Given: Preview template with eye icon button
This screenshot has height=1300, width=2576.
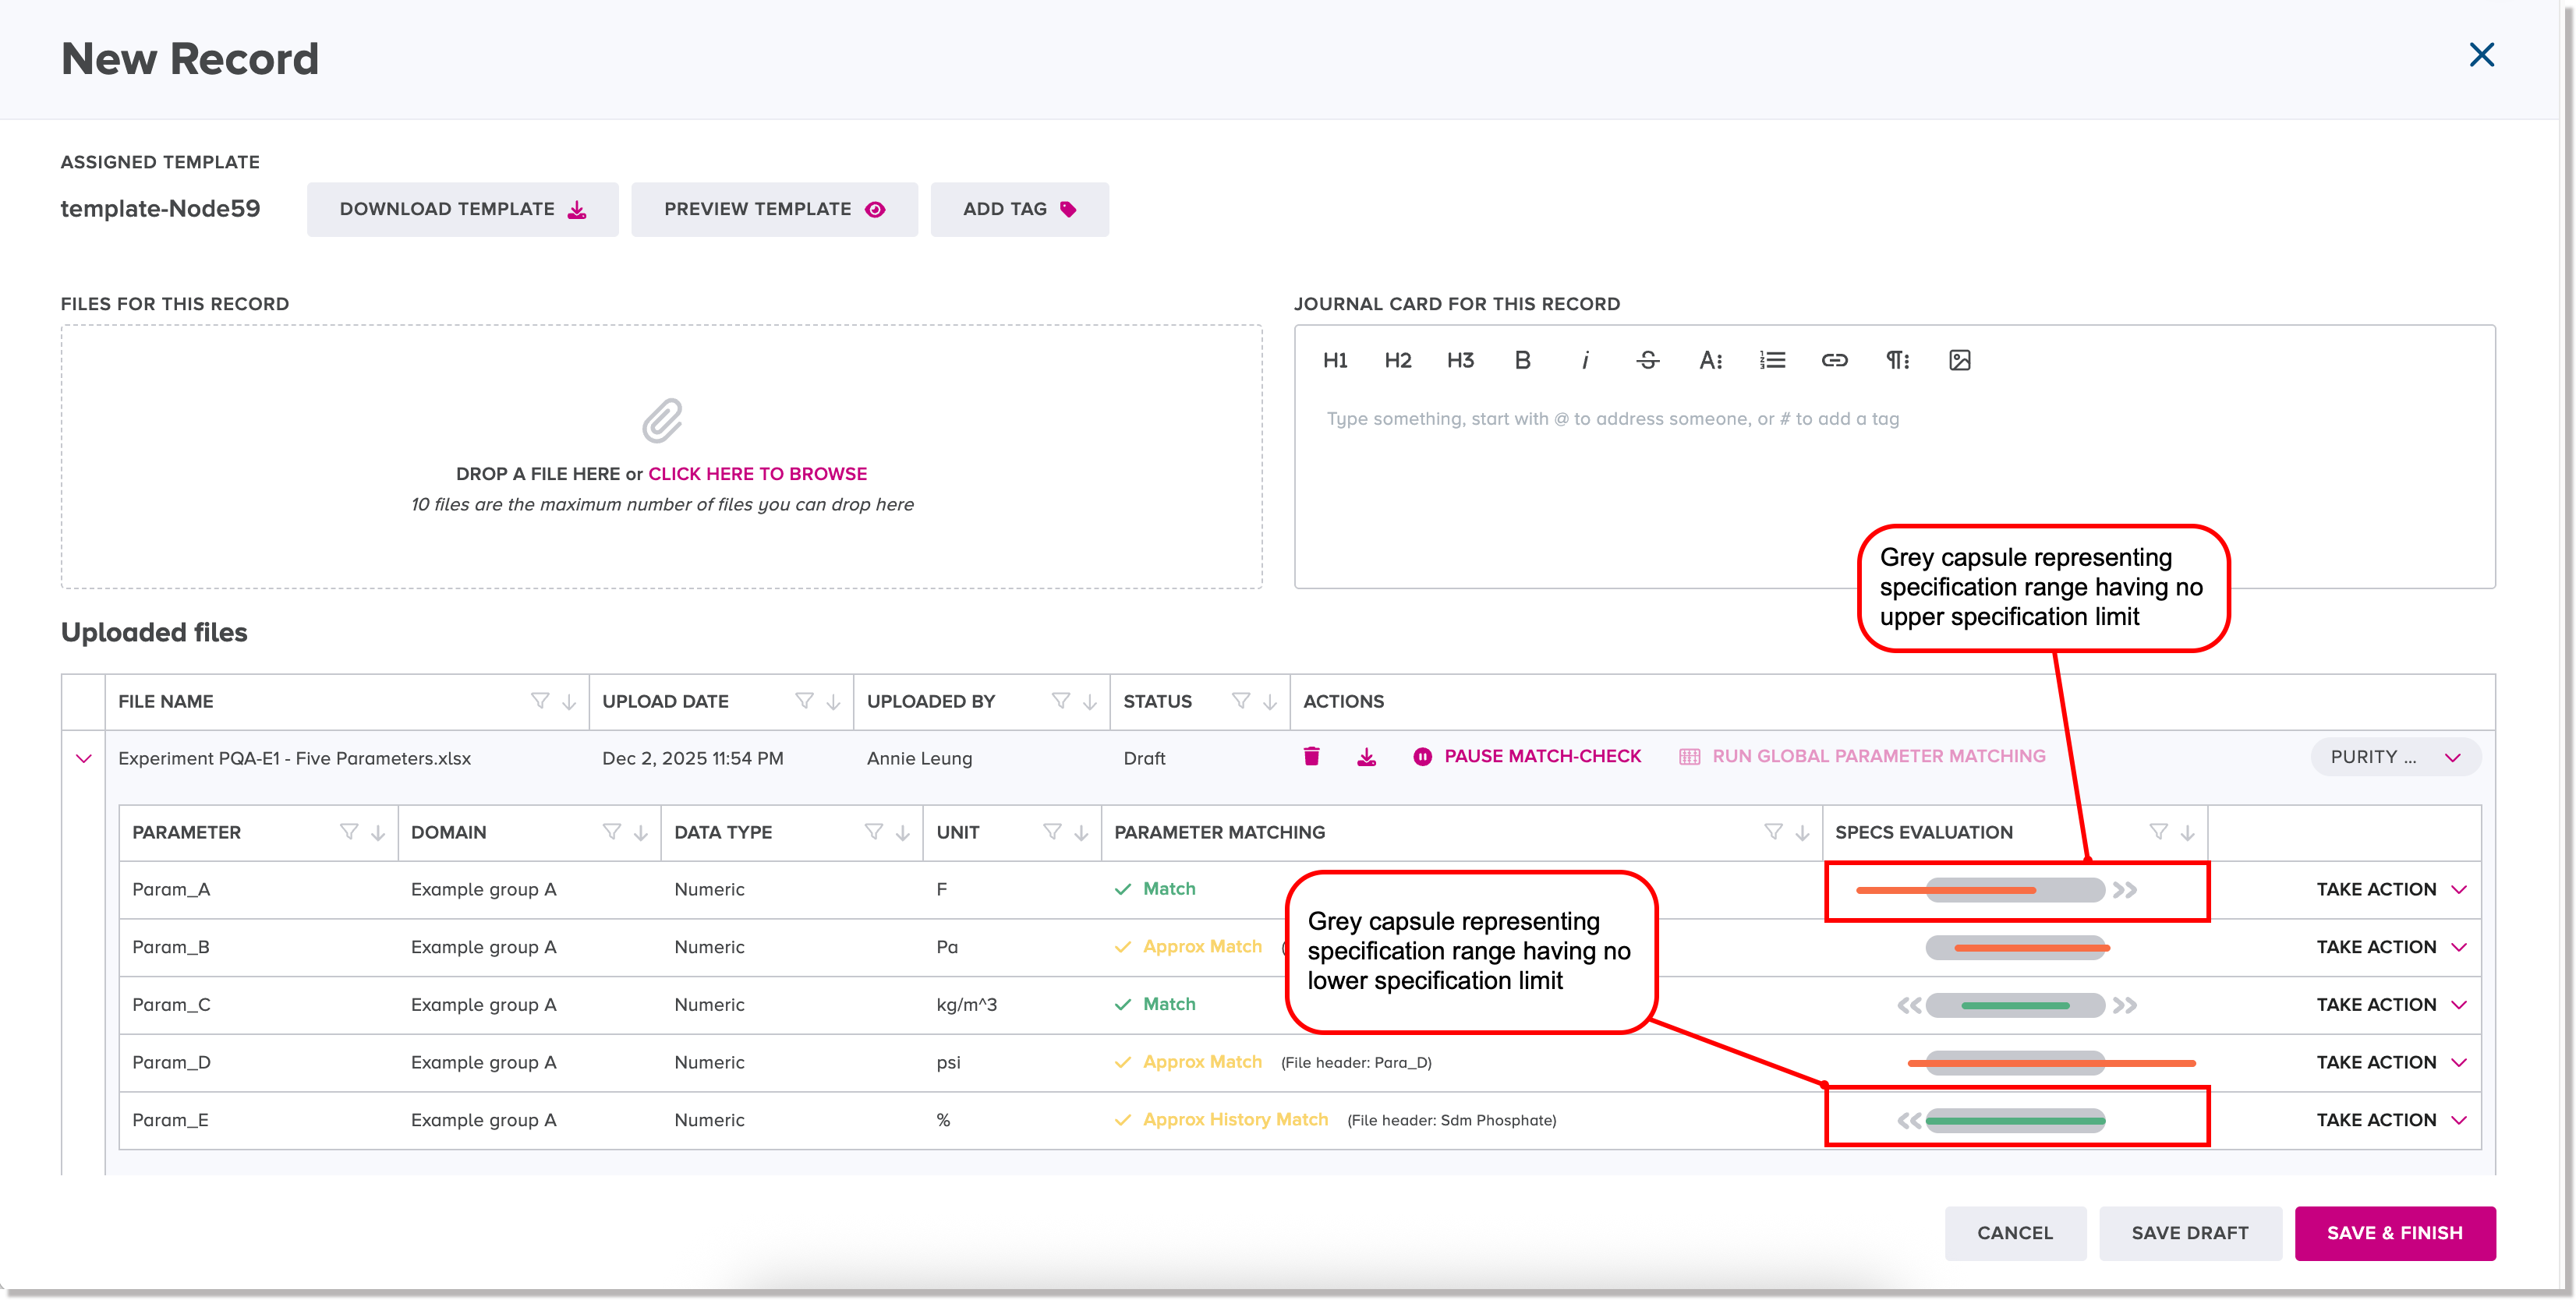Looking at the screenshot, I should [774, 209].
